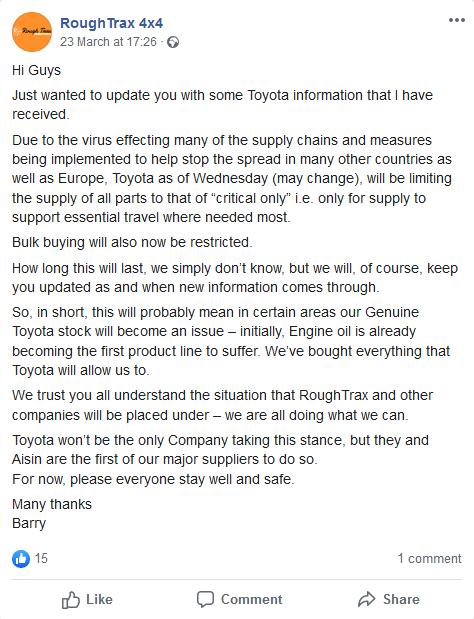
Task: Open the 23 March at 17:26 timestamp
Action: (x=108, y=42)
